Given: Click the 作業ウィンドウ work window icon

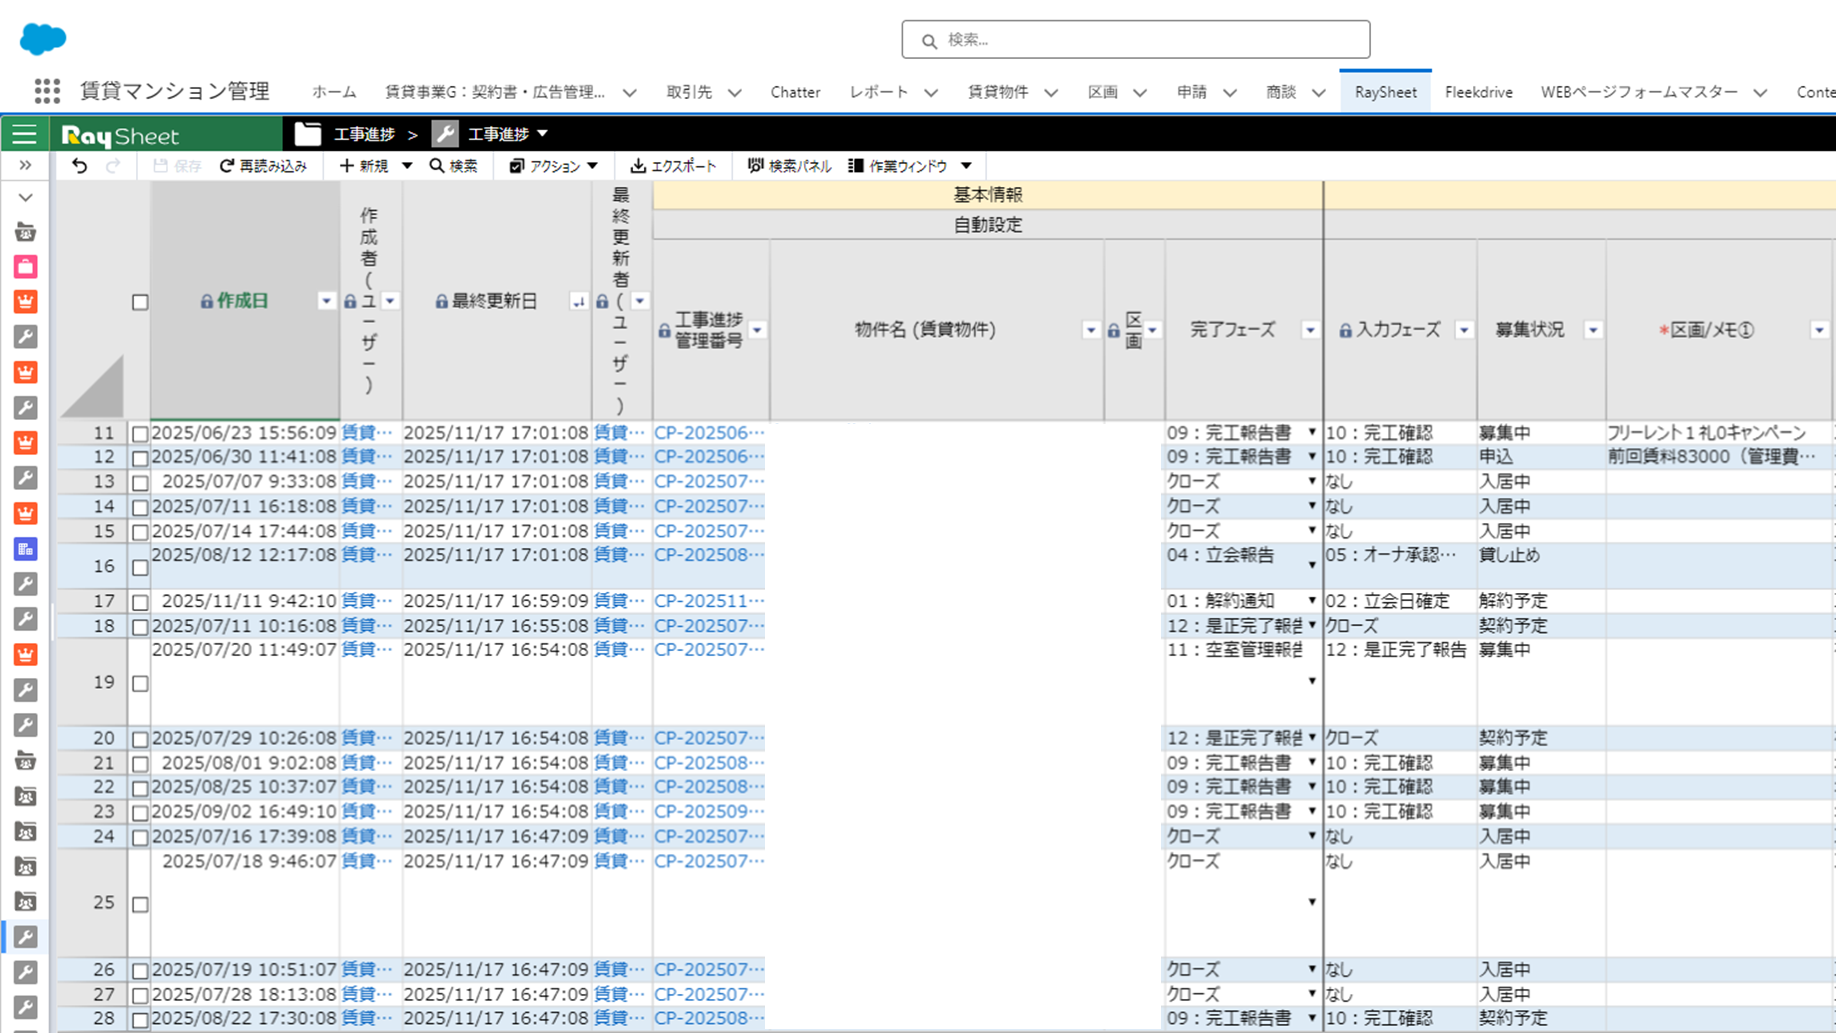Looking at the screenshot, I should point(855,165).
